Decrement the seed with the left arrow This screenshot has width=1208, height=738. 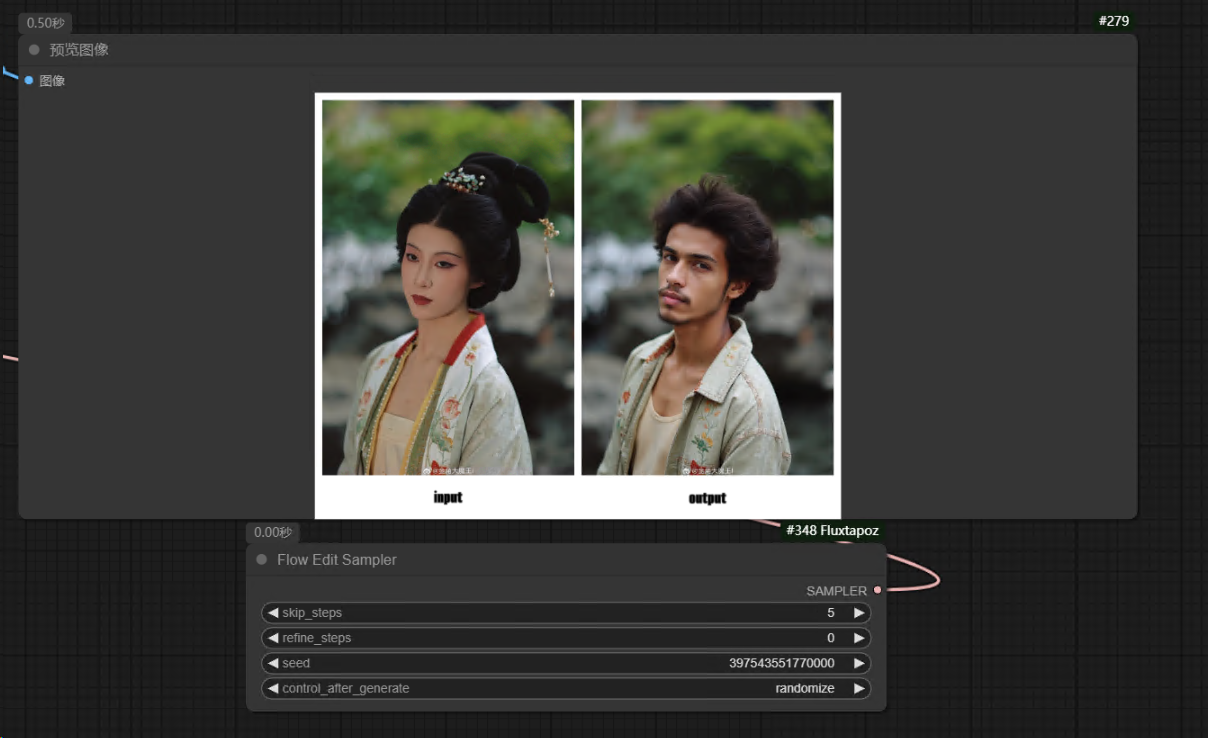point(273,663)
